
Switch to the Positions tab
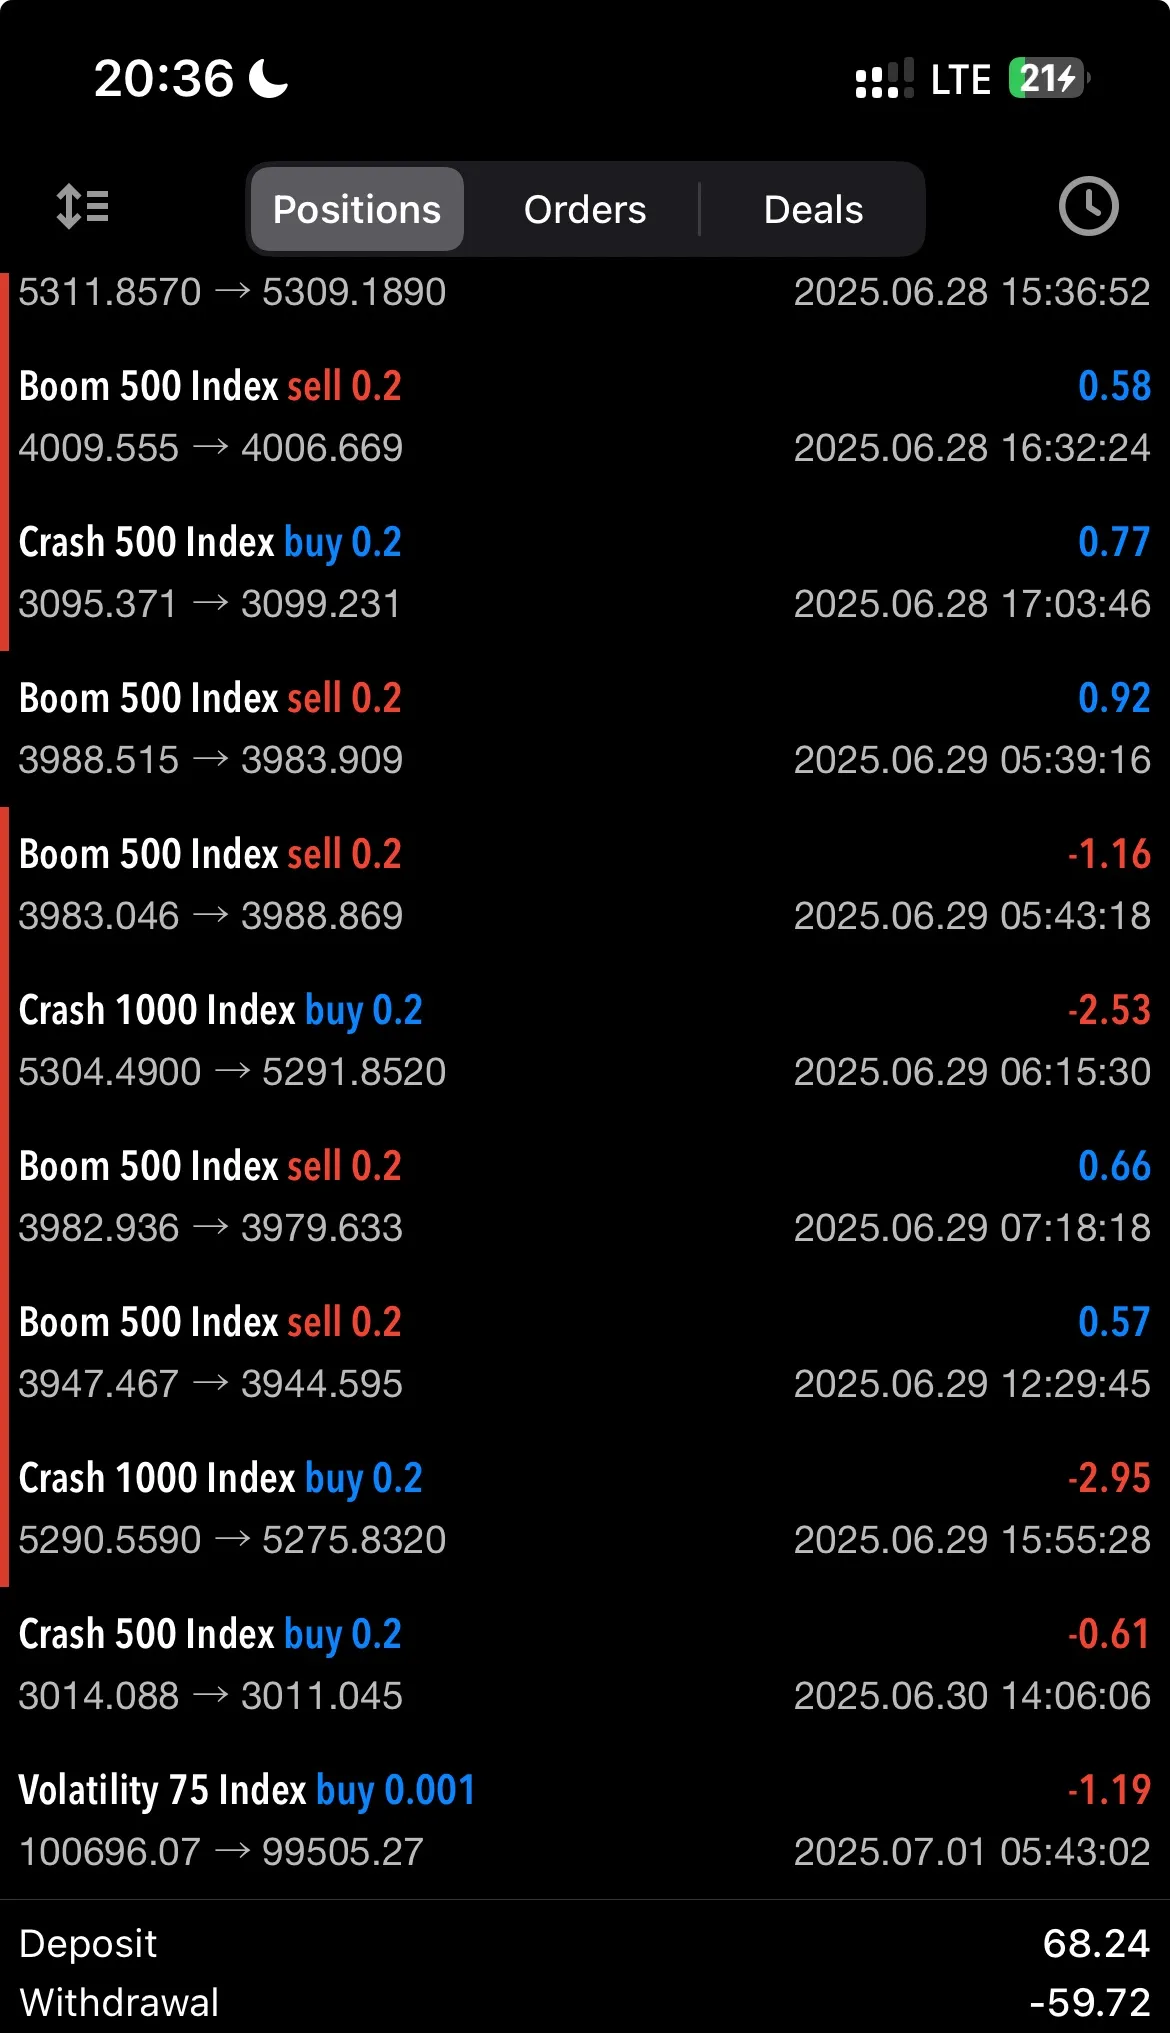click(357, 209)
